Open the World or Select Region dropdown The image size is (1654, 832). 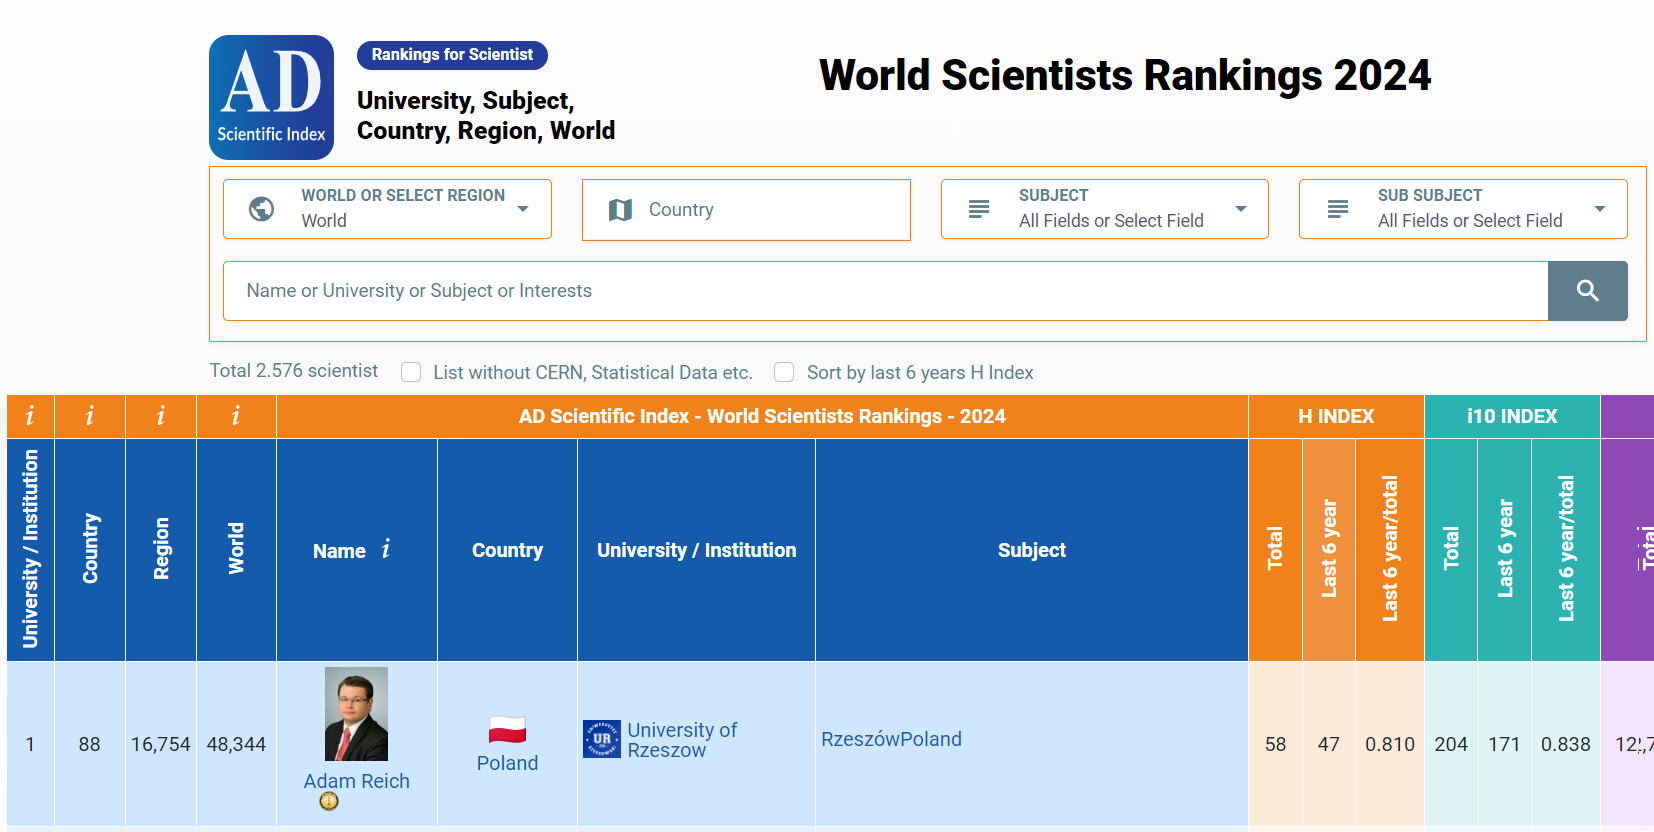(x=387, y=209)
